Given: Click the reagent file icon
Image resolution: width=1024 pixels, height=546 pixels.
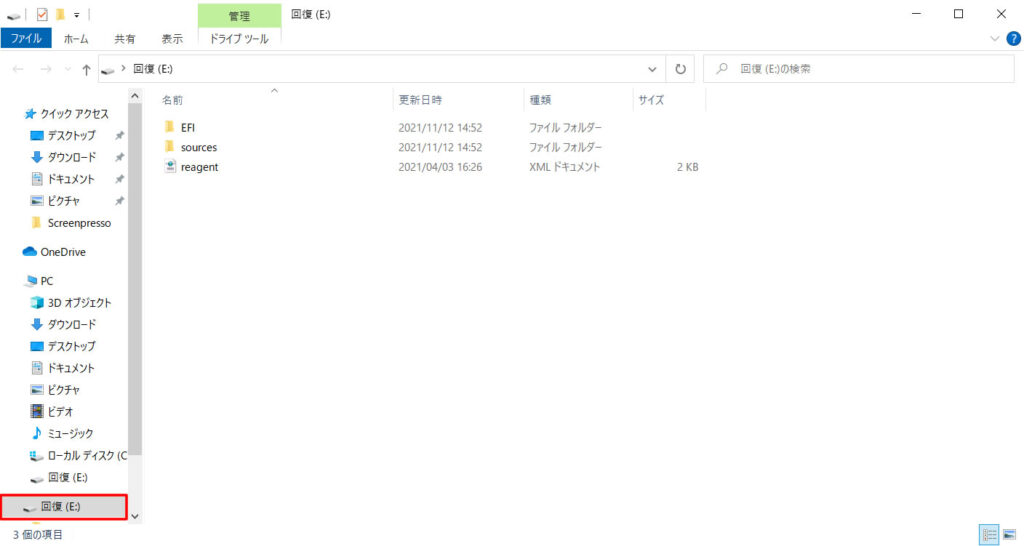Looking at the screenshot, I should (170, 167).
